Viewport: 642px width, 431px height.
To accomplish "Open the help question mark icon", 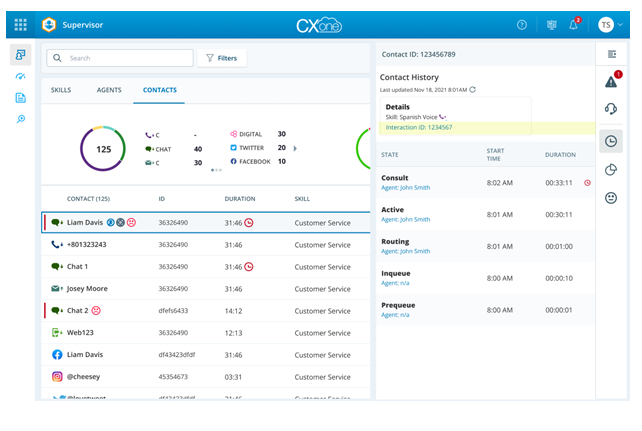I will (x=522, y=25).
